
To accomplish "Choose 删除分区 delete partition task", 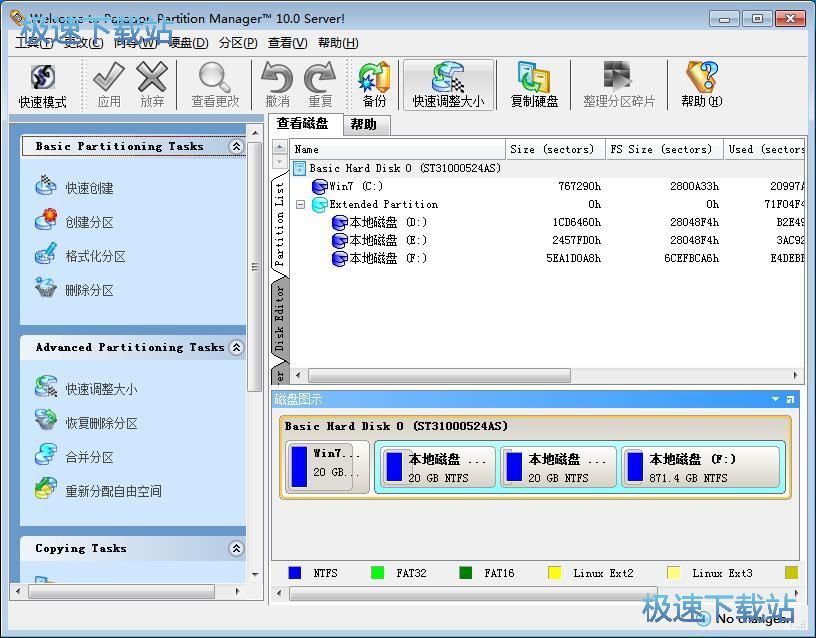I will click(x=74, y=290).
